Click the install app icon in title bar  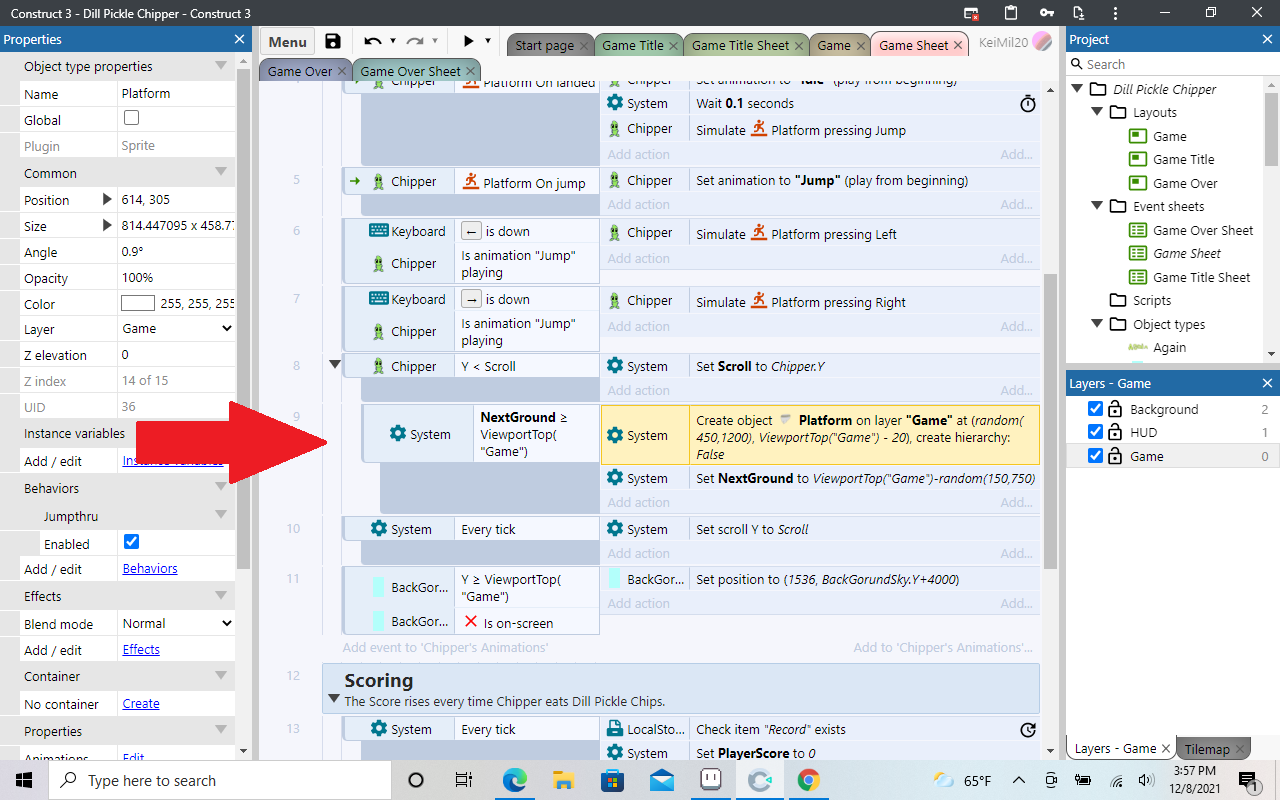pyautogui.click(x=1078, y=13)
